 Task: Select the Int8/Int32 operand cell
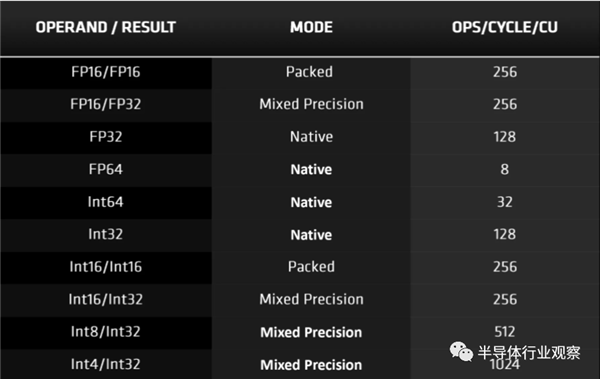[106, 332]
